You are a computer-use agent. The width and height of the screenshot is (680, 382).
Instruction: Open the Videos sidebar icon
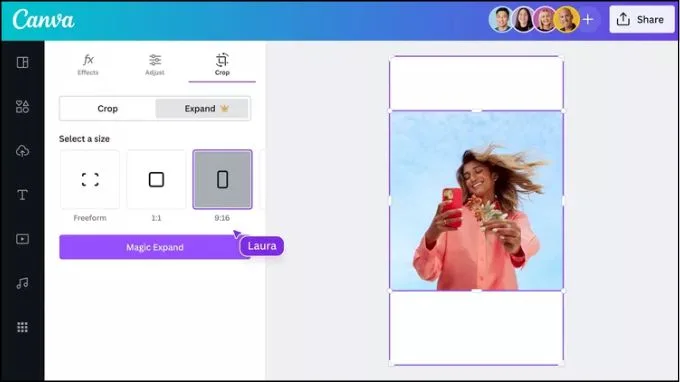click(x=23, y=239)
